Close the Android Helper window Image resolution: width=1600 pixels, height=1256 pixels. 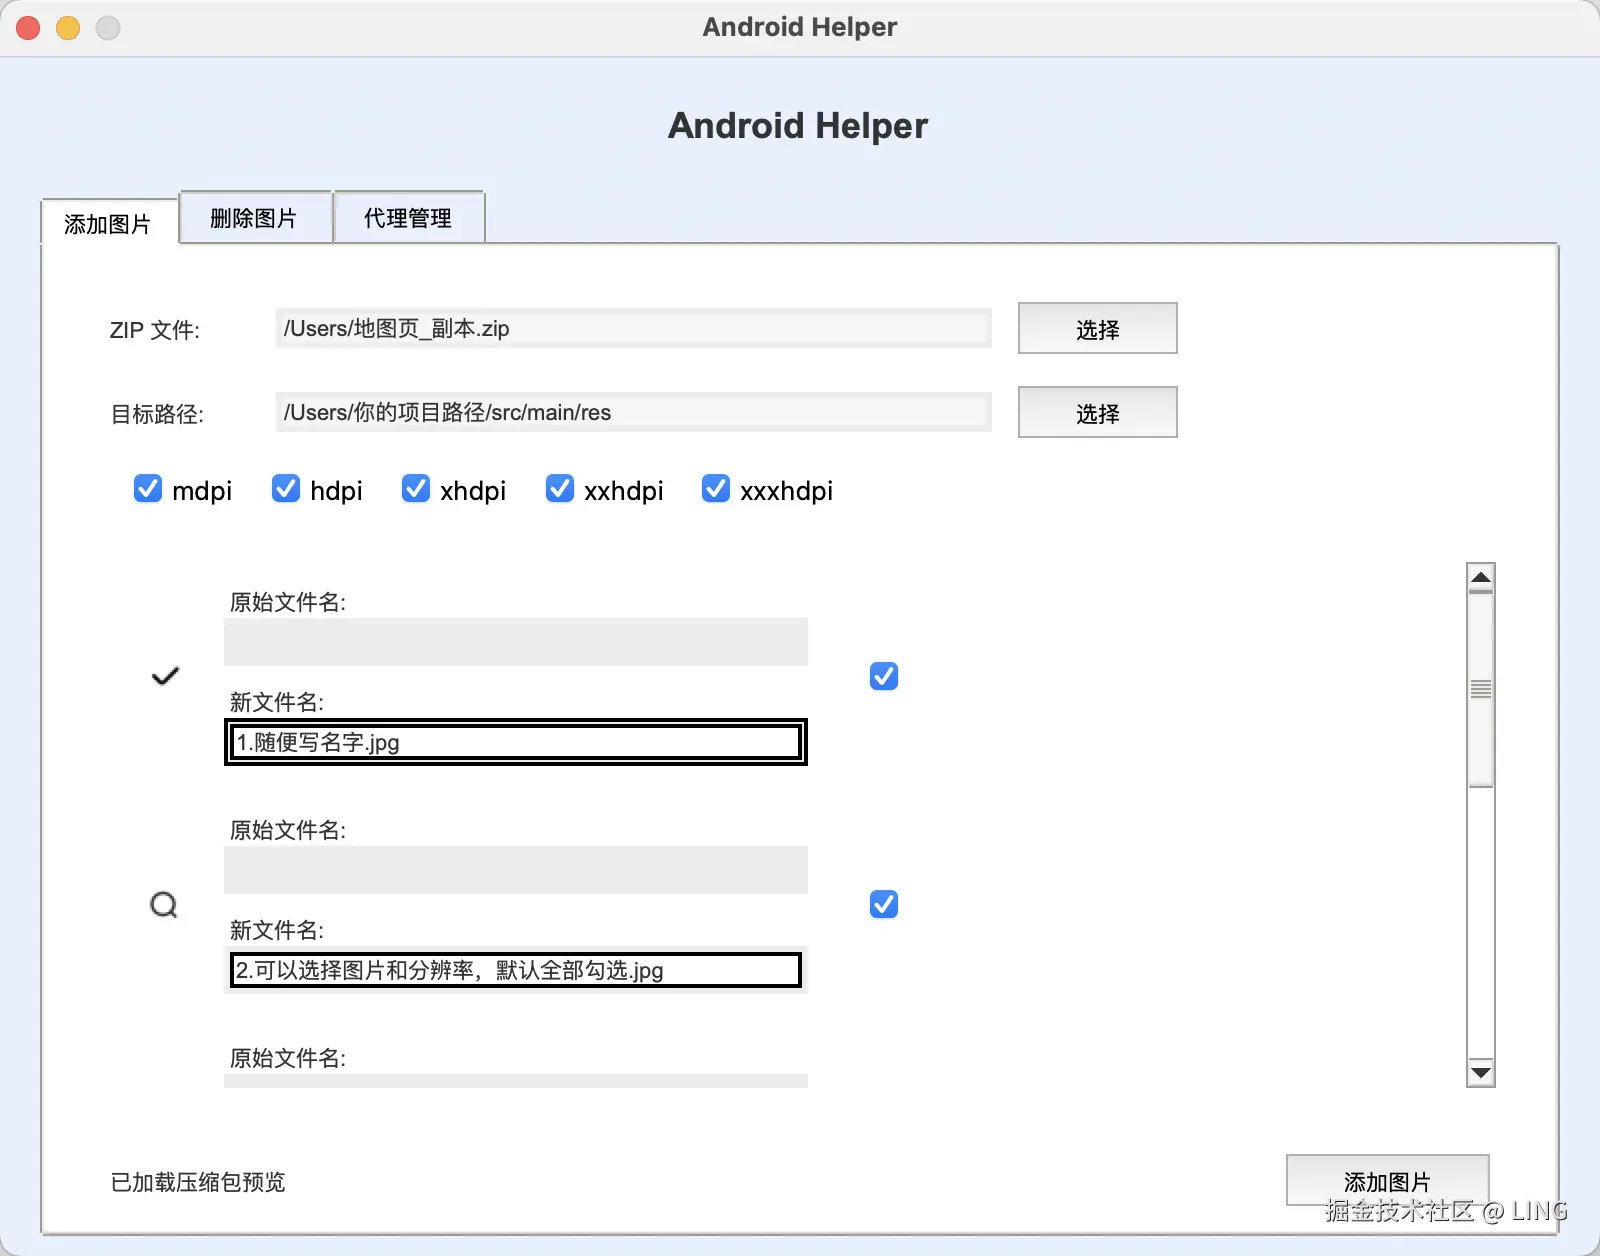click(x=28, y=28)
